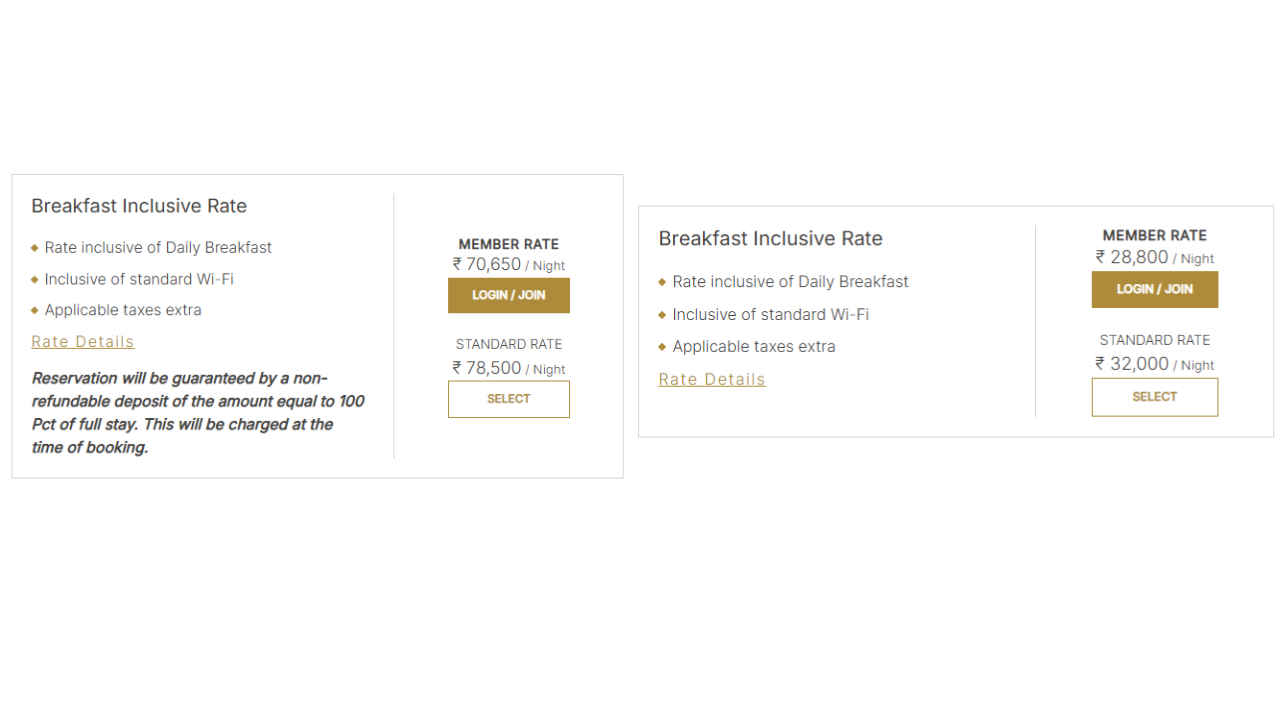Click the non-refundable deposit reservation notice

(x=197, y=413)
